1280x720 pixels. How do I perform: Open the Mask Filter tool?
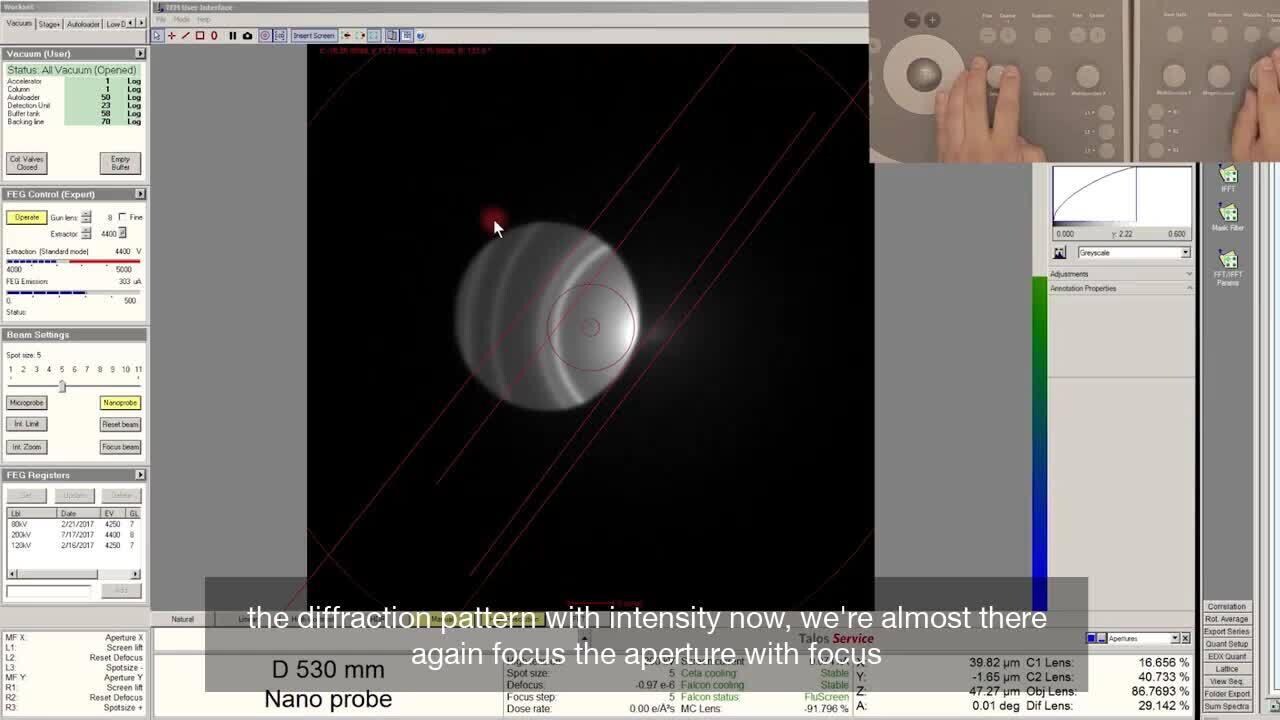point(1227,217)
